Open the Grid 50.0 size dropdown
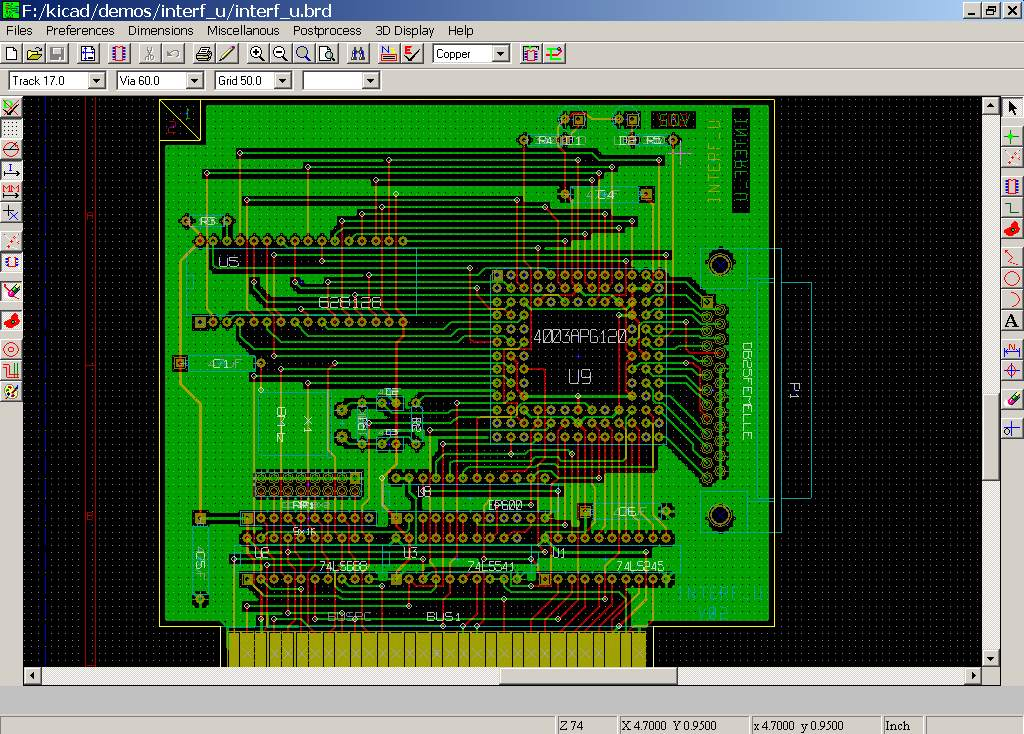1024x734 pixels. coord(281,81)
